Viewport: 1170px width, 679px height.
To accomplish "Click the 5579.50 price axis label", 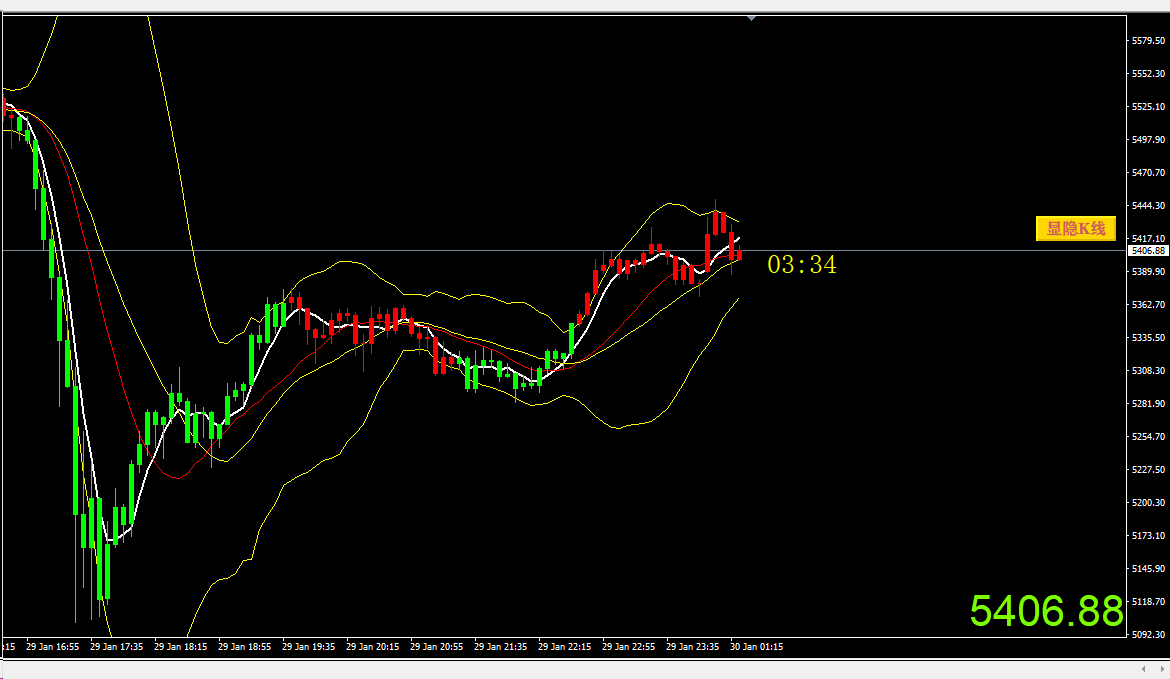I will [1148, 41].
